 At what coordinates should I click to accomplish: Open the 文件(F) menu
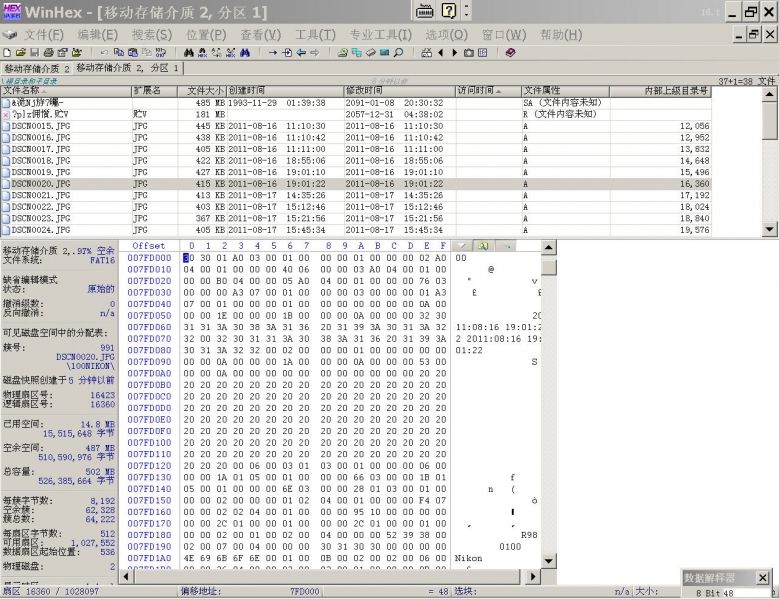coord(43,34)
